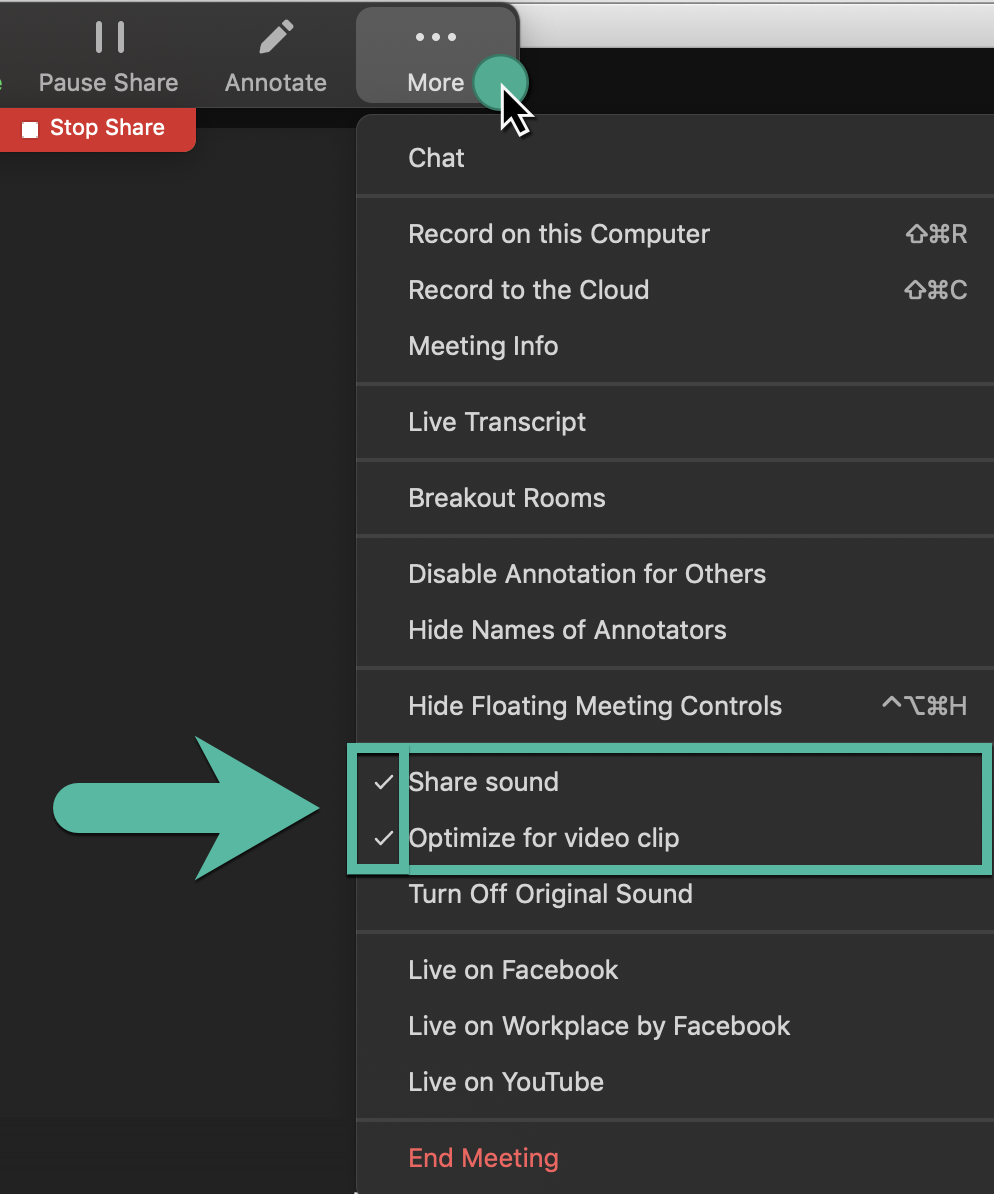Click the Pause Share icon
Screen dimensions: 994x1194
point(108,38)
